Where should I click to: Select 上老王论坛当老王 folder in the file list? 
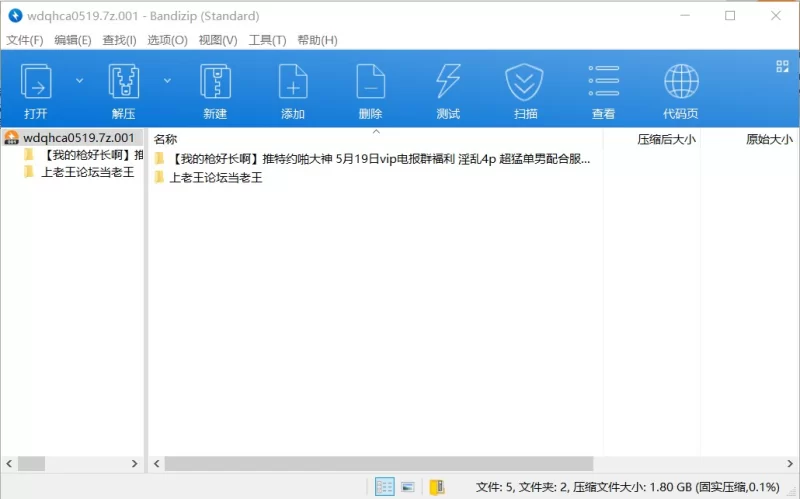208,177
